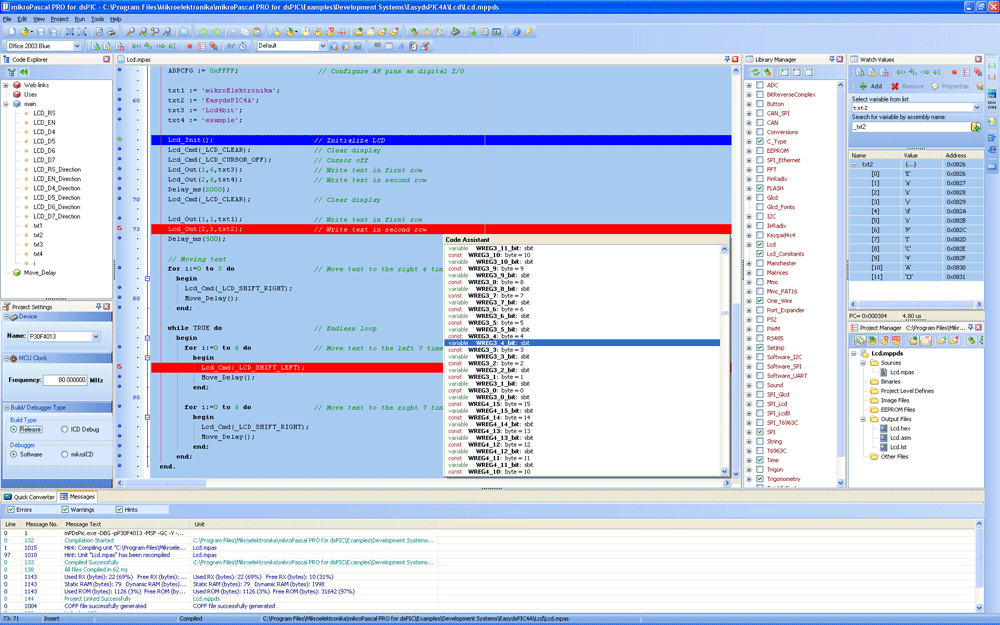Click the Open file folder icon in toolbar
This screenshot has height=625, width=1000.
(x=24, y=31)
